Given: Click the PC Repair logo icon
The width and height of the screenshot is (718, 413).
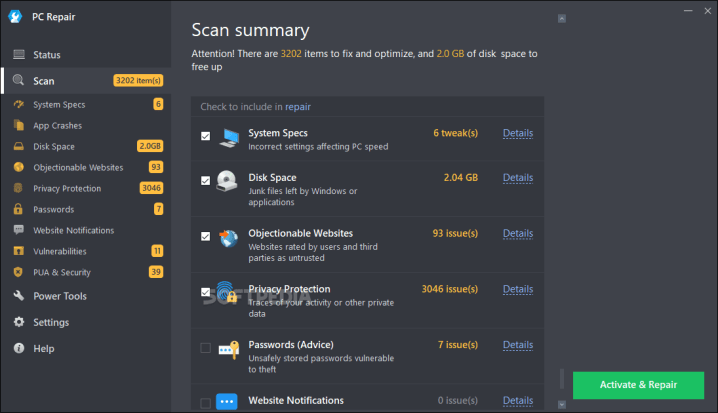Looking at the screenshot, I should [x=15, y=16].
